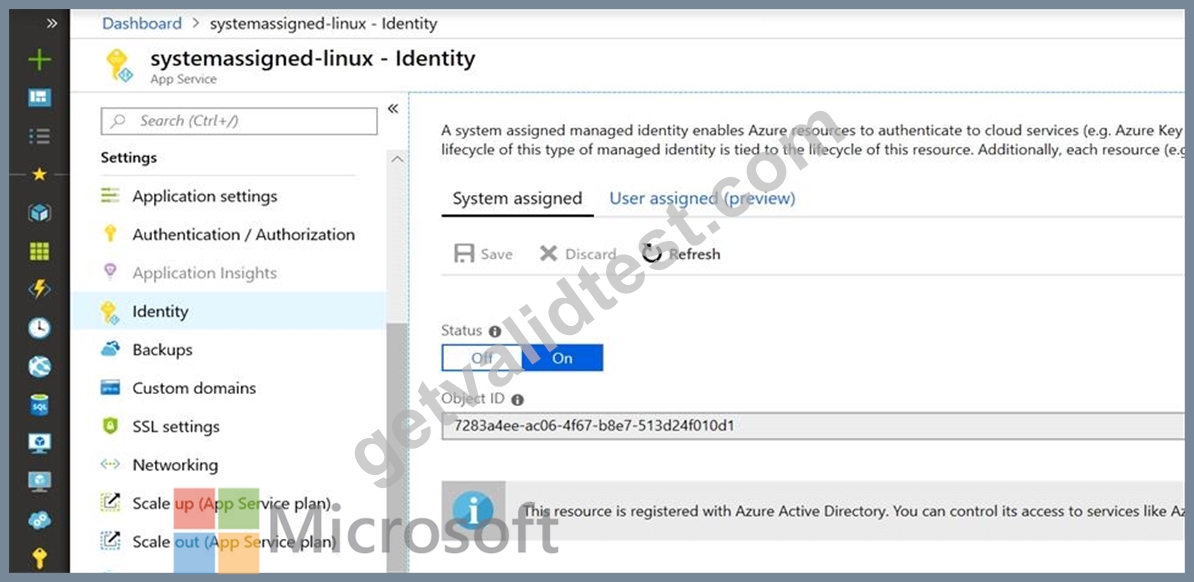Open the SQL databases icon
Viewport: 1194px width, 582px height.
39,405
